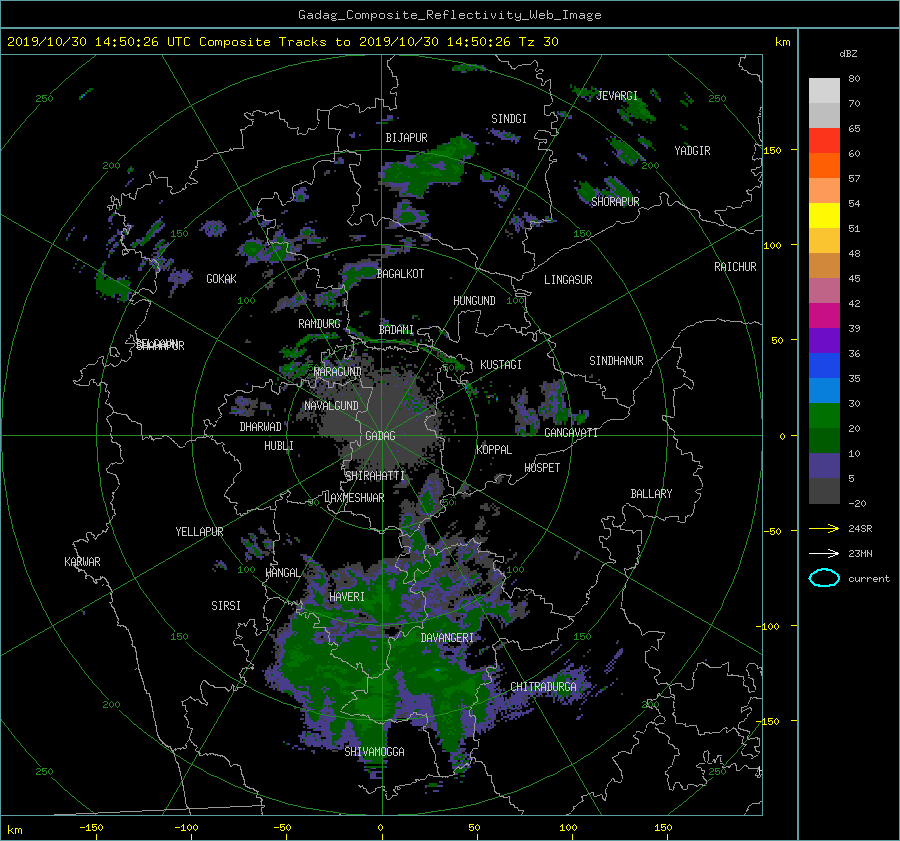Click the LINGASUR city label
This screenshot has width=900, height=841.
click(568, 280)
